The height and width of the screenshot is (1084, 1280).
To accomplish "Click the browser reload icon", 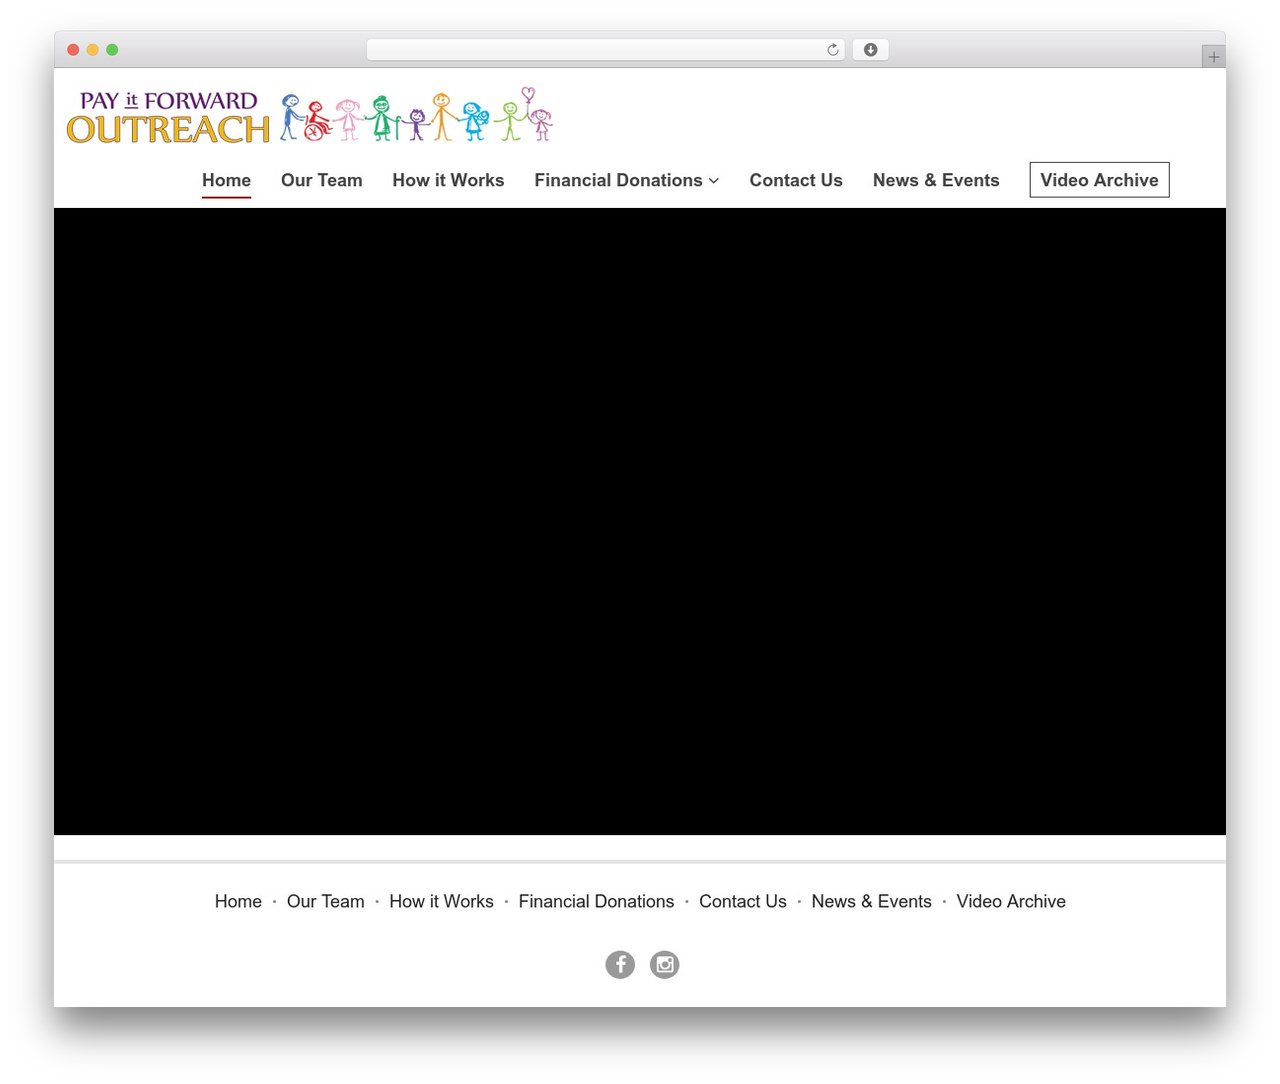I will click(833, 50).
